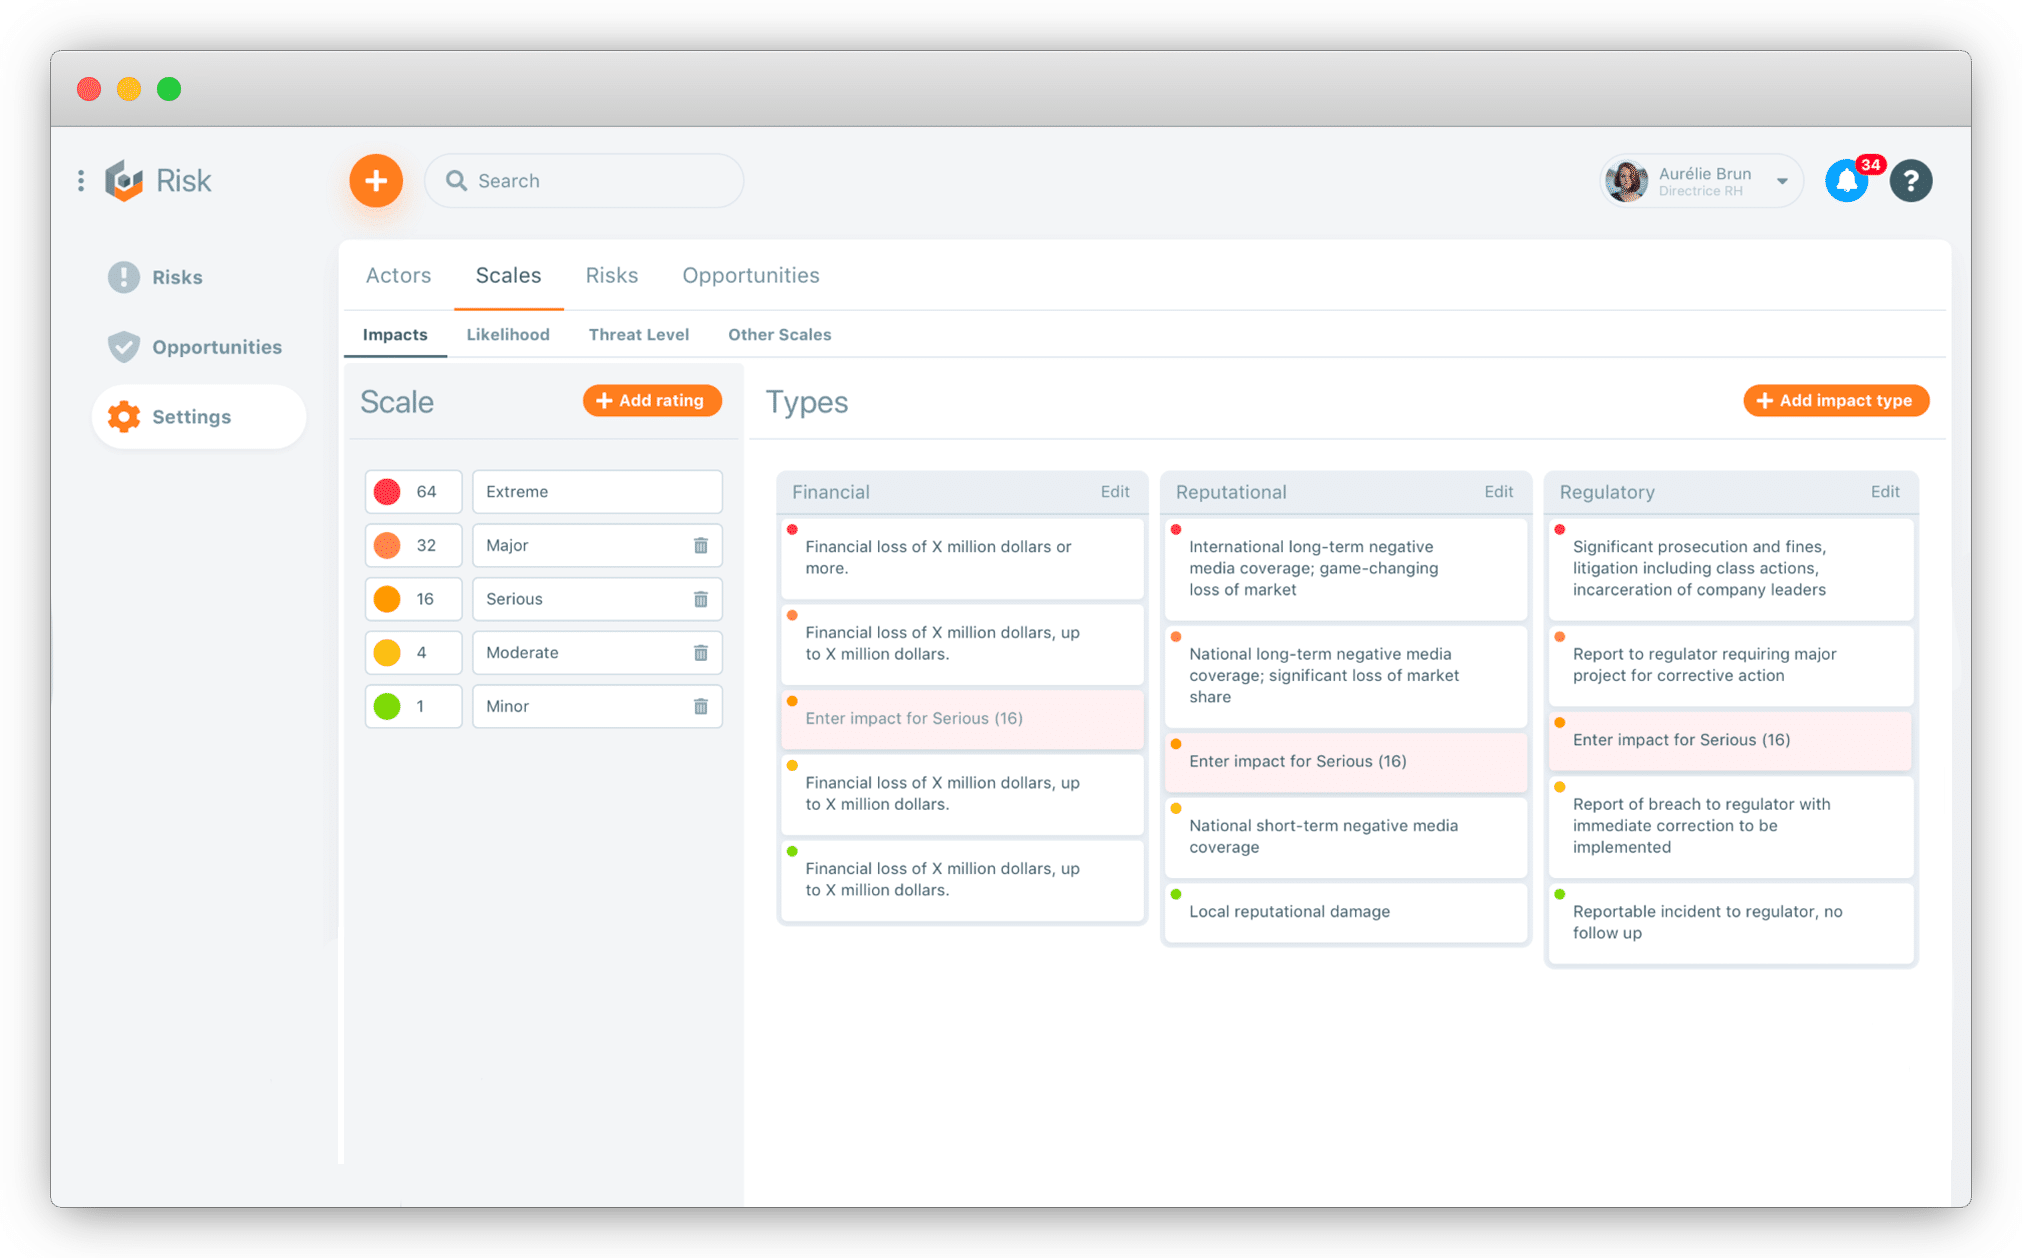
Task: Click the Add rating button
Action: click(652, 401)
